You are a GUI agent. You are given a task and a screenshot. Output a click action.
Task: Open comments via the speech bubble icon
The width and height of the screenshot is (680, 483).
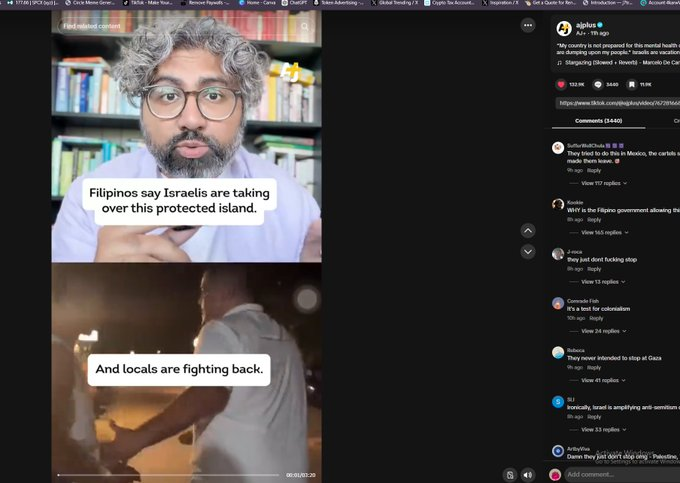click(x=598, y=85)
